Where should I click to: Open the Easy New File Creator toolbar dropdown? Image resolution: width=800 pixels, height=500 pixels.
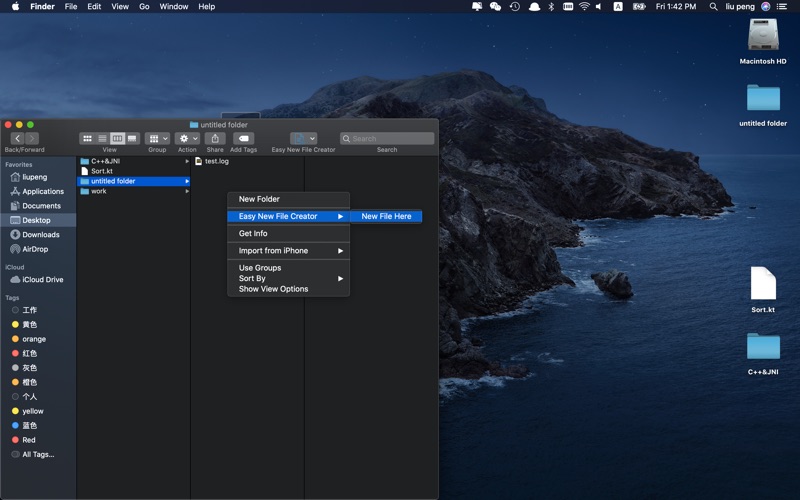tap(303, 138)
